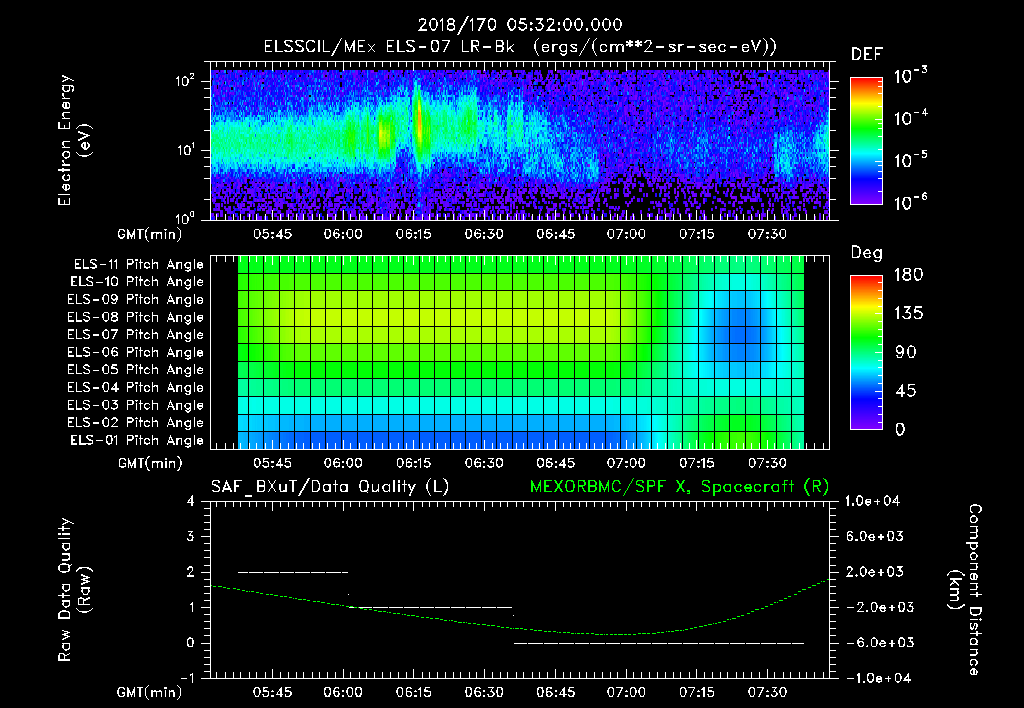The height and width of the screenshot is (708, 1024).
Task: Click the Deg color bar
Action: tap(866, 352)
